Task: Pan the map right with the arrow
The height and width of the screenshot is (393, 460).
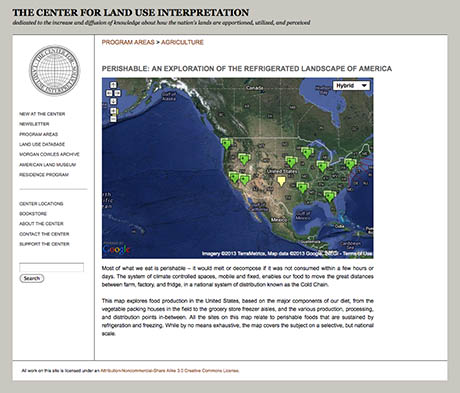Action: click(x=117, y=93)
